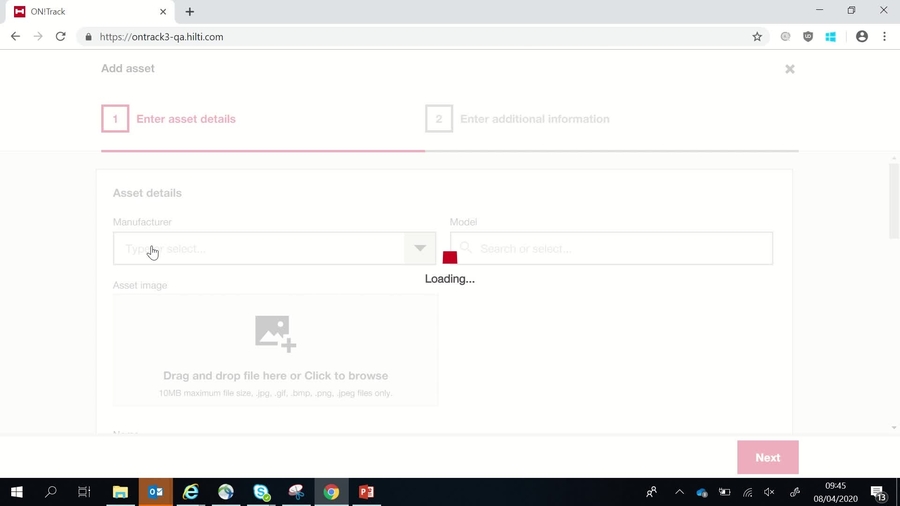
Task: Open Windows taskbar search
Action: (51, 492)
